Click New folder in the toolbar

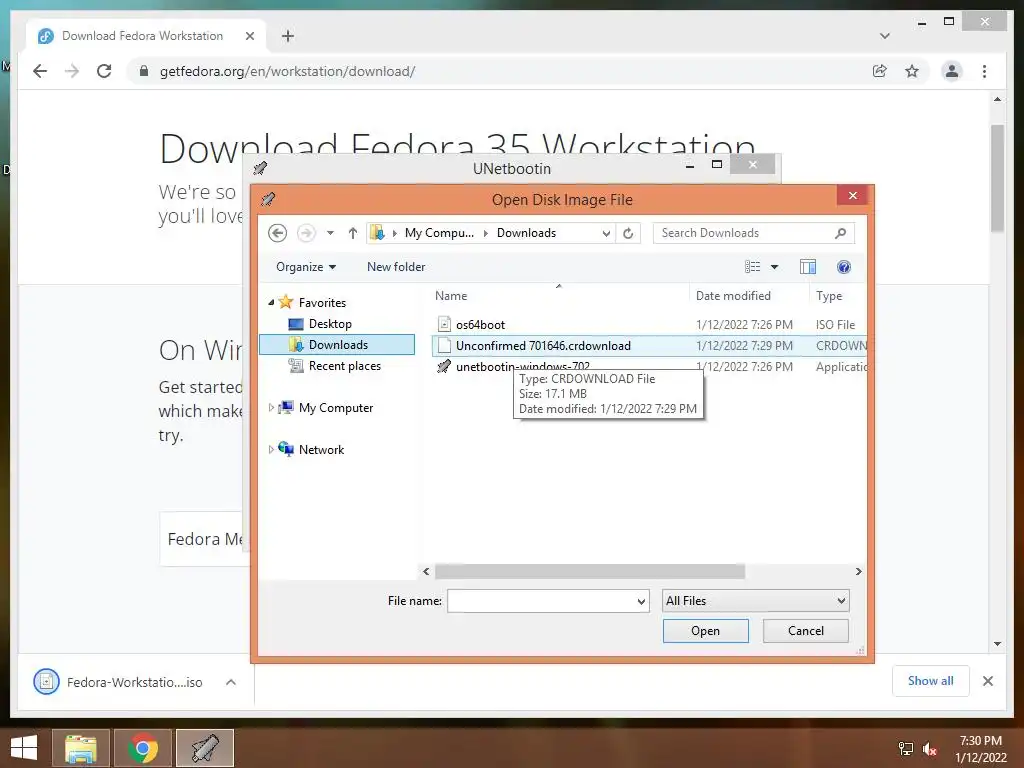[396, 266]
